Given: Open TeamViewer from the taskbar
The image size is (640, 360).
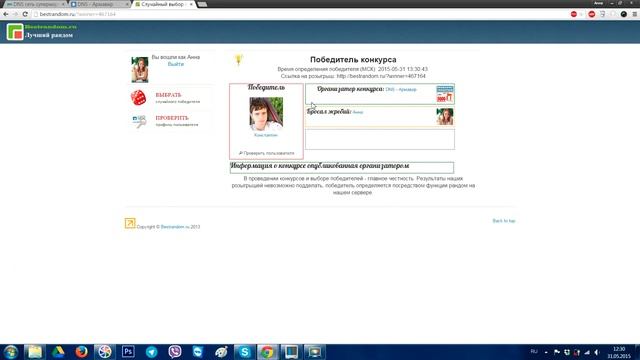Looking at the screenshot, I should pyautogui.click(x=198, y=352).
